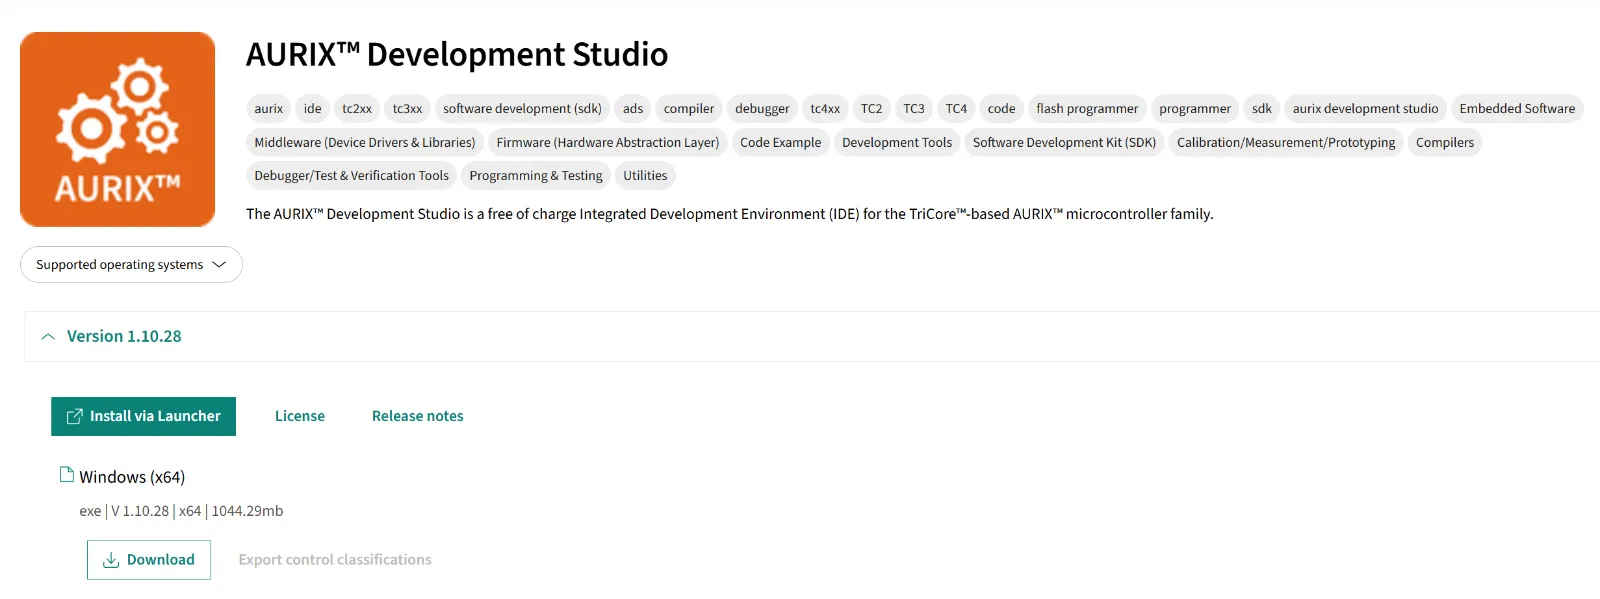Image resolution: width=1600 pixels, height=599 pixels.
Task: Select the 'TC3' tag chip
Action: [x=913, y=109]
